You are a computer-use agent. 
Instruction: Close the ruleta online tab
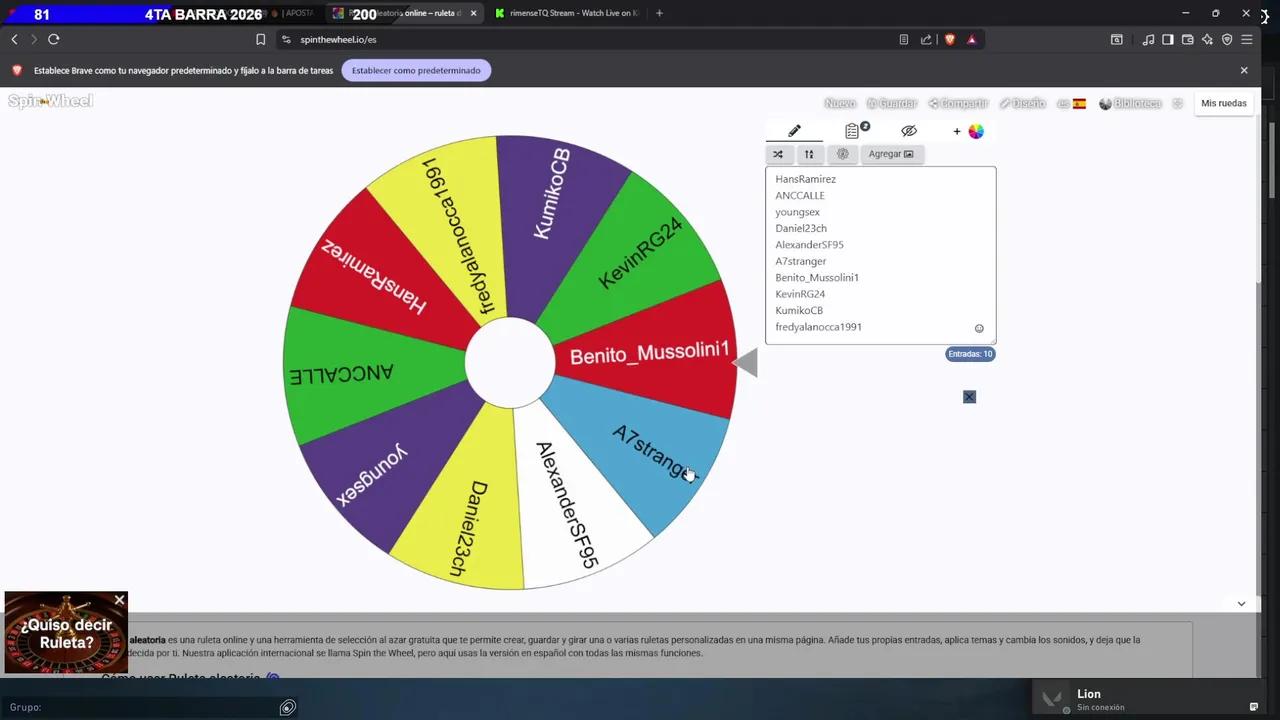point(472,13)
